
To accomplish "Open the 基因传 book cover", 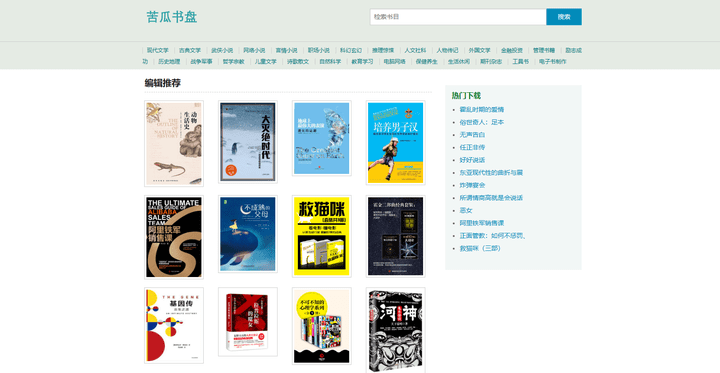I will click(174, 326).
